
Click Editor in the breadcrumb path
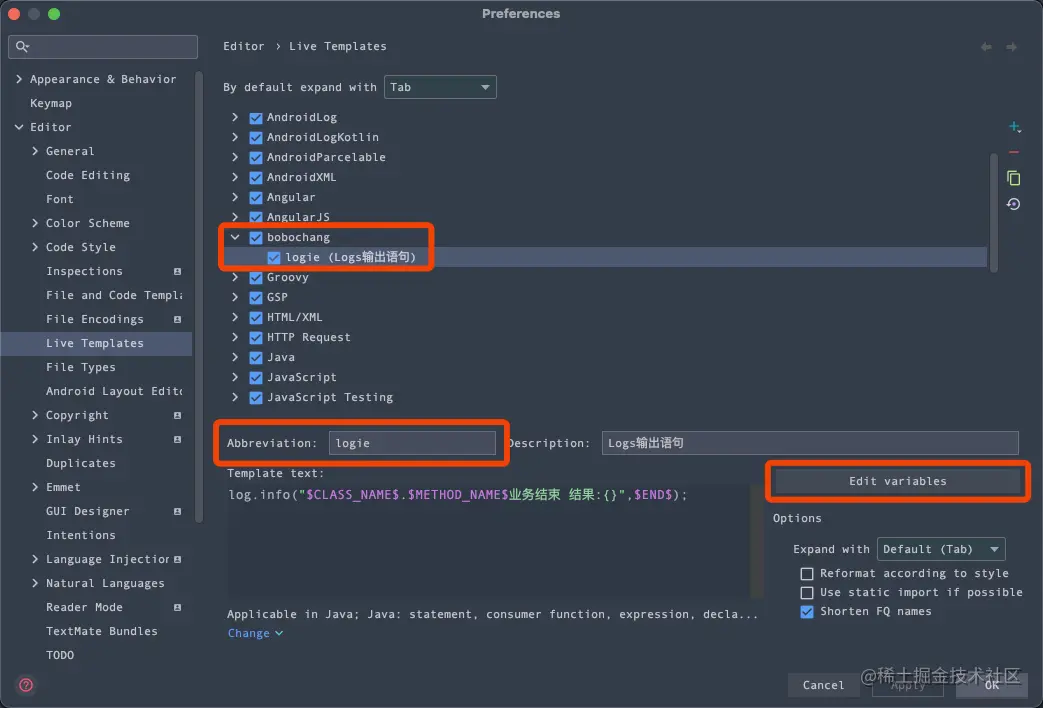[x=243, y=47]
